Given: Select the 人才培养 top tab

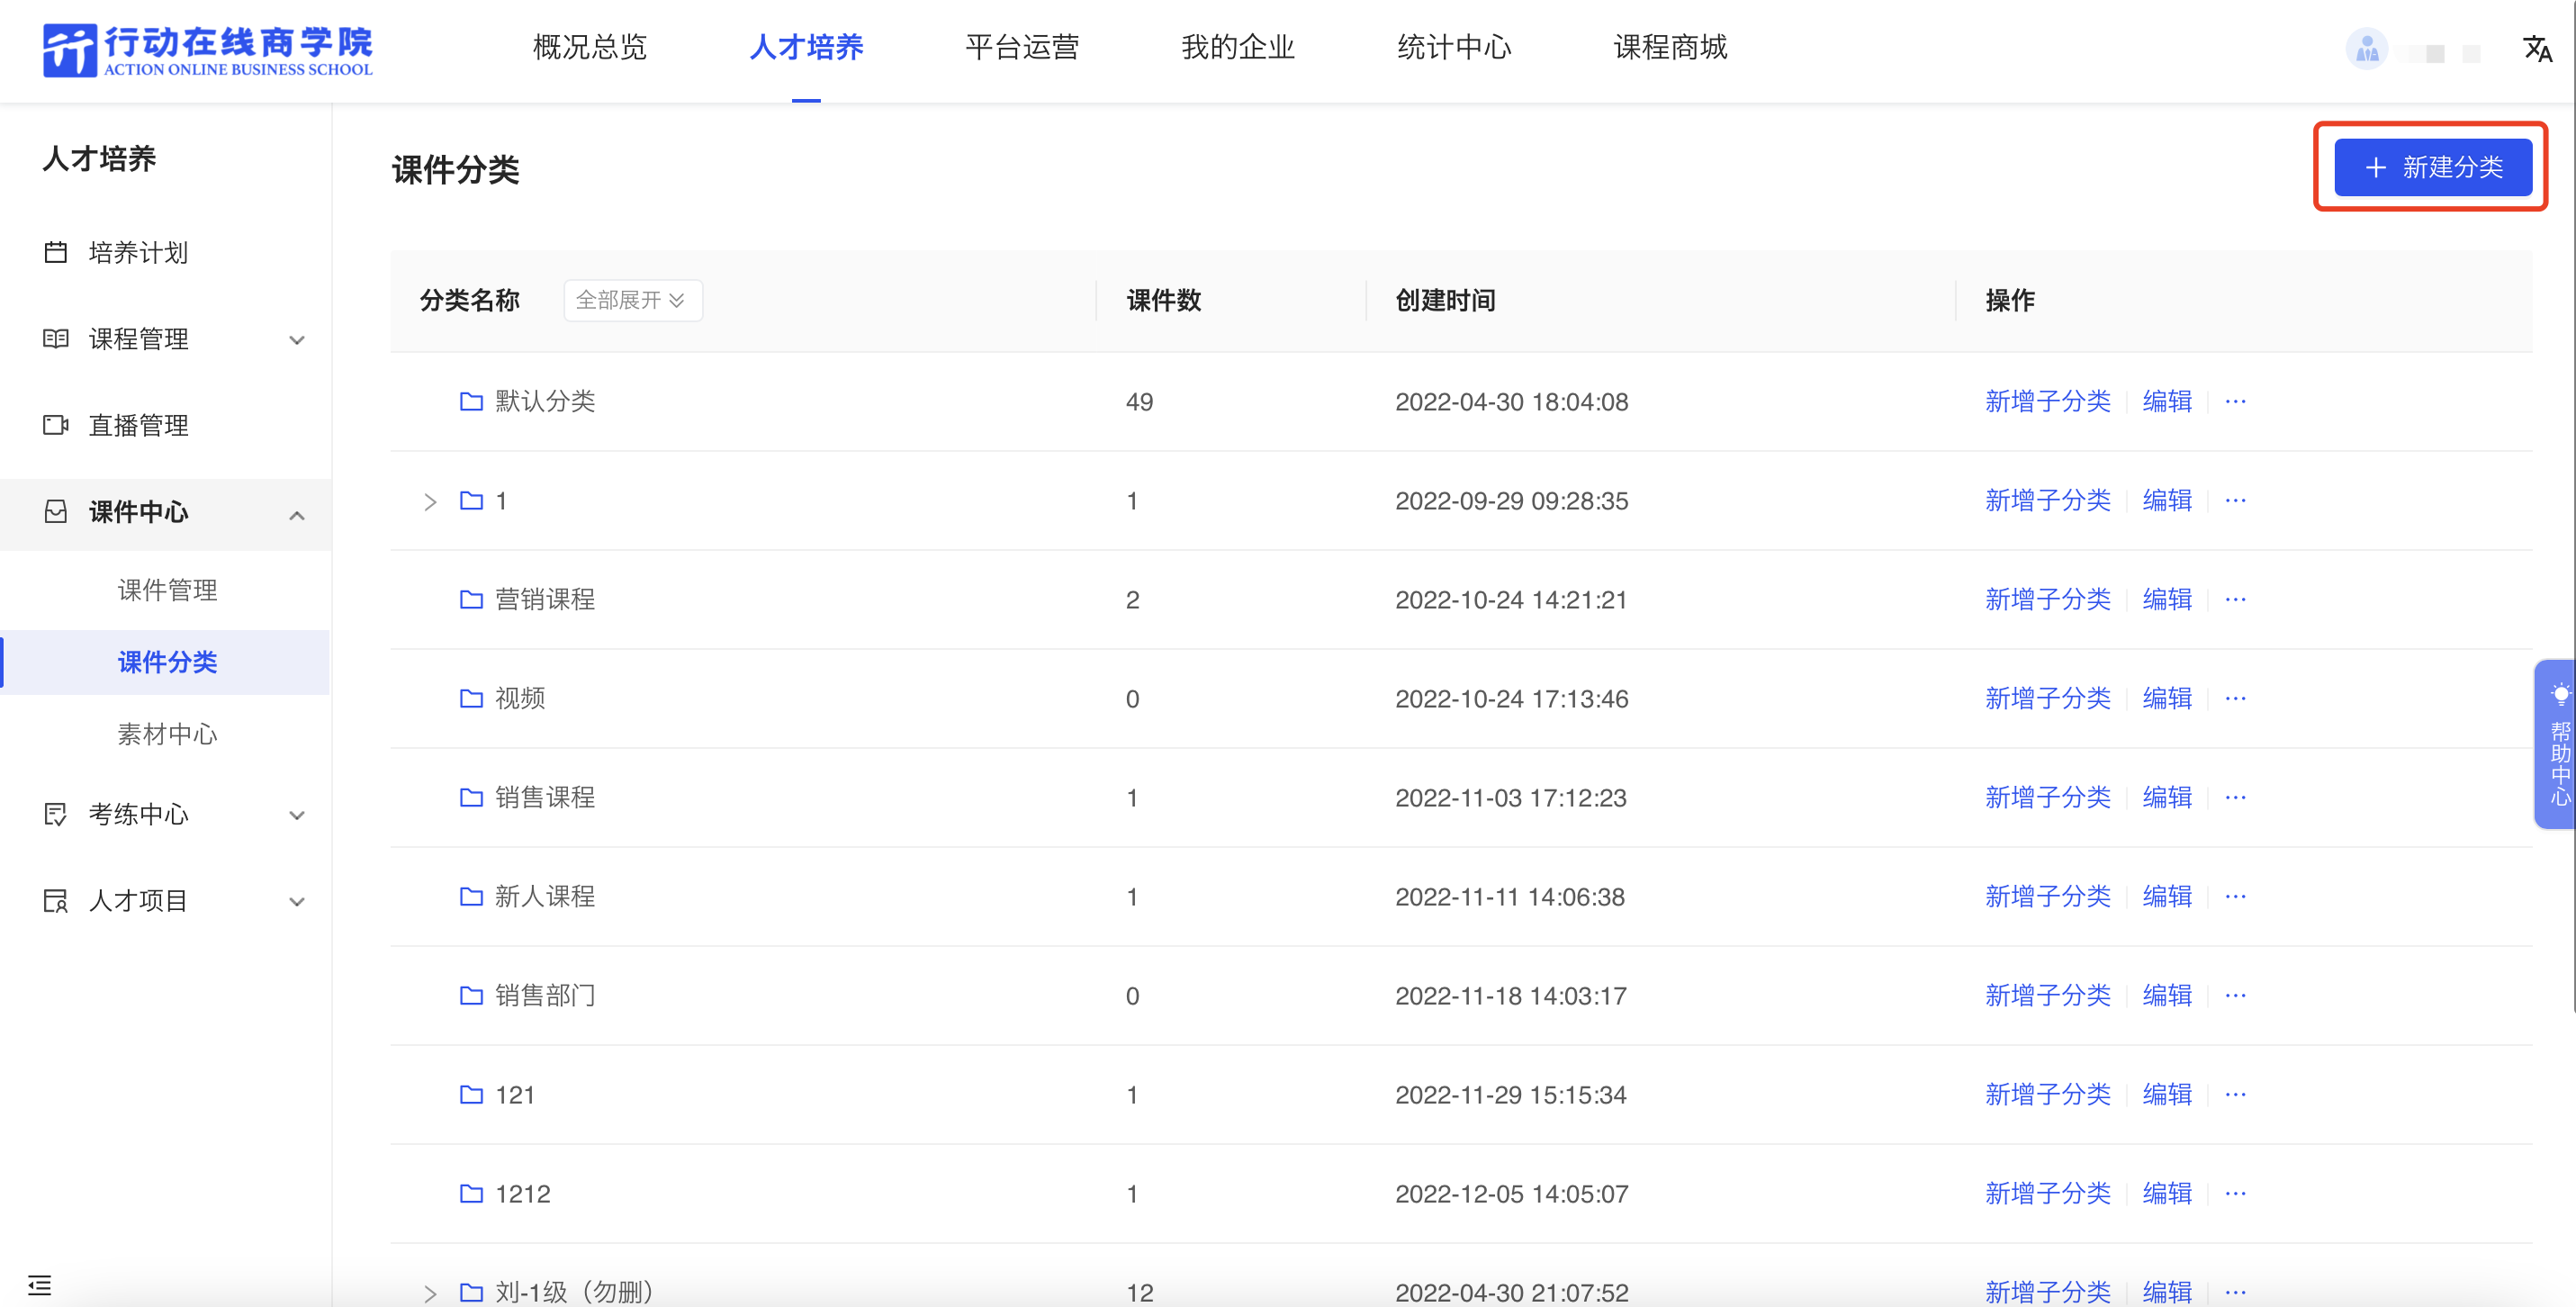Looking at the screenshot, I should tap(806, 47).
